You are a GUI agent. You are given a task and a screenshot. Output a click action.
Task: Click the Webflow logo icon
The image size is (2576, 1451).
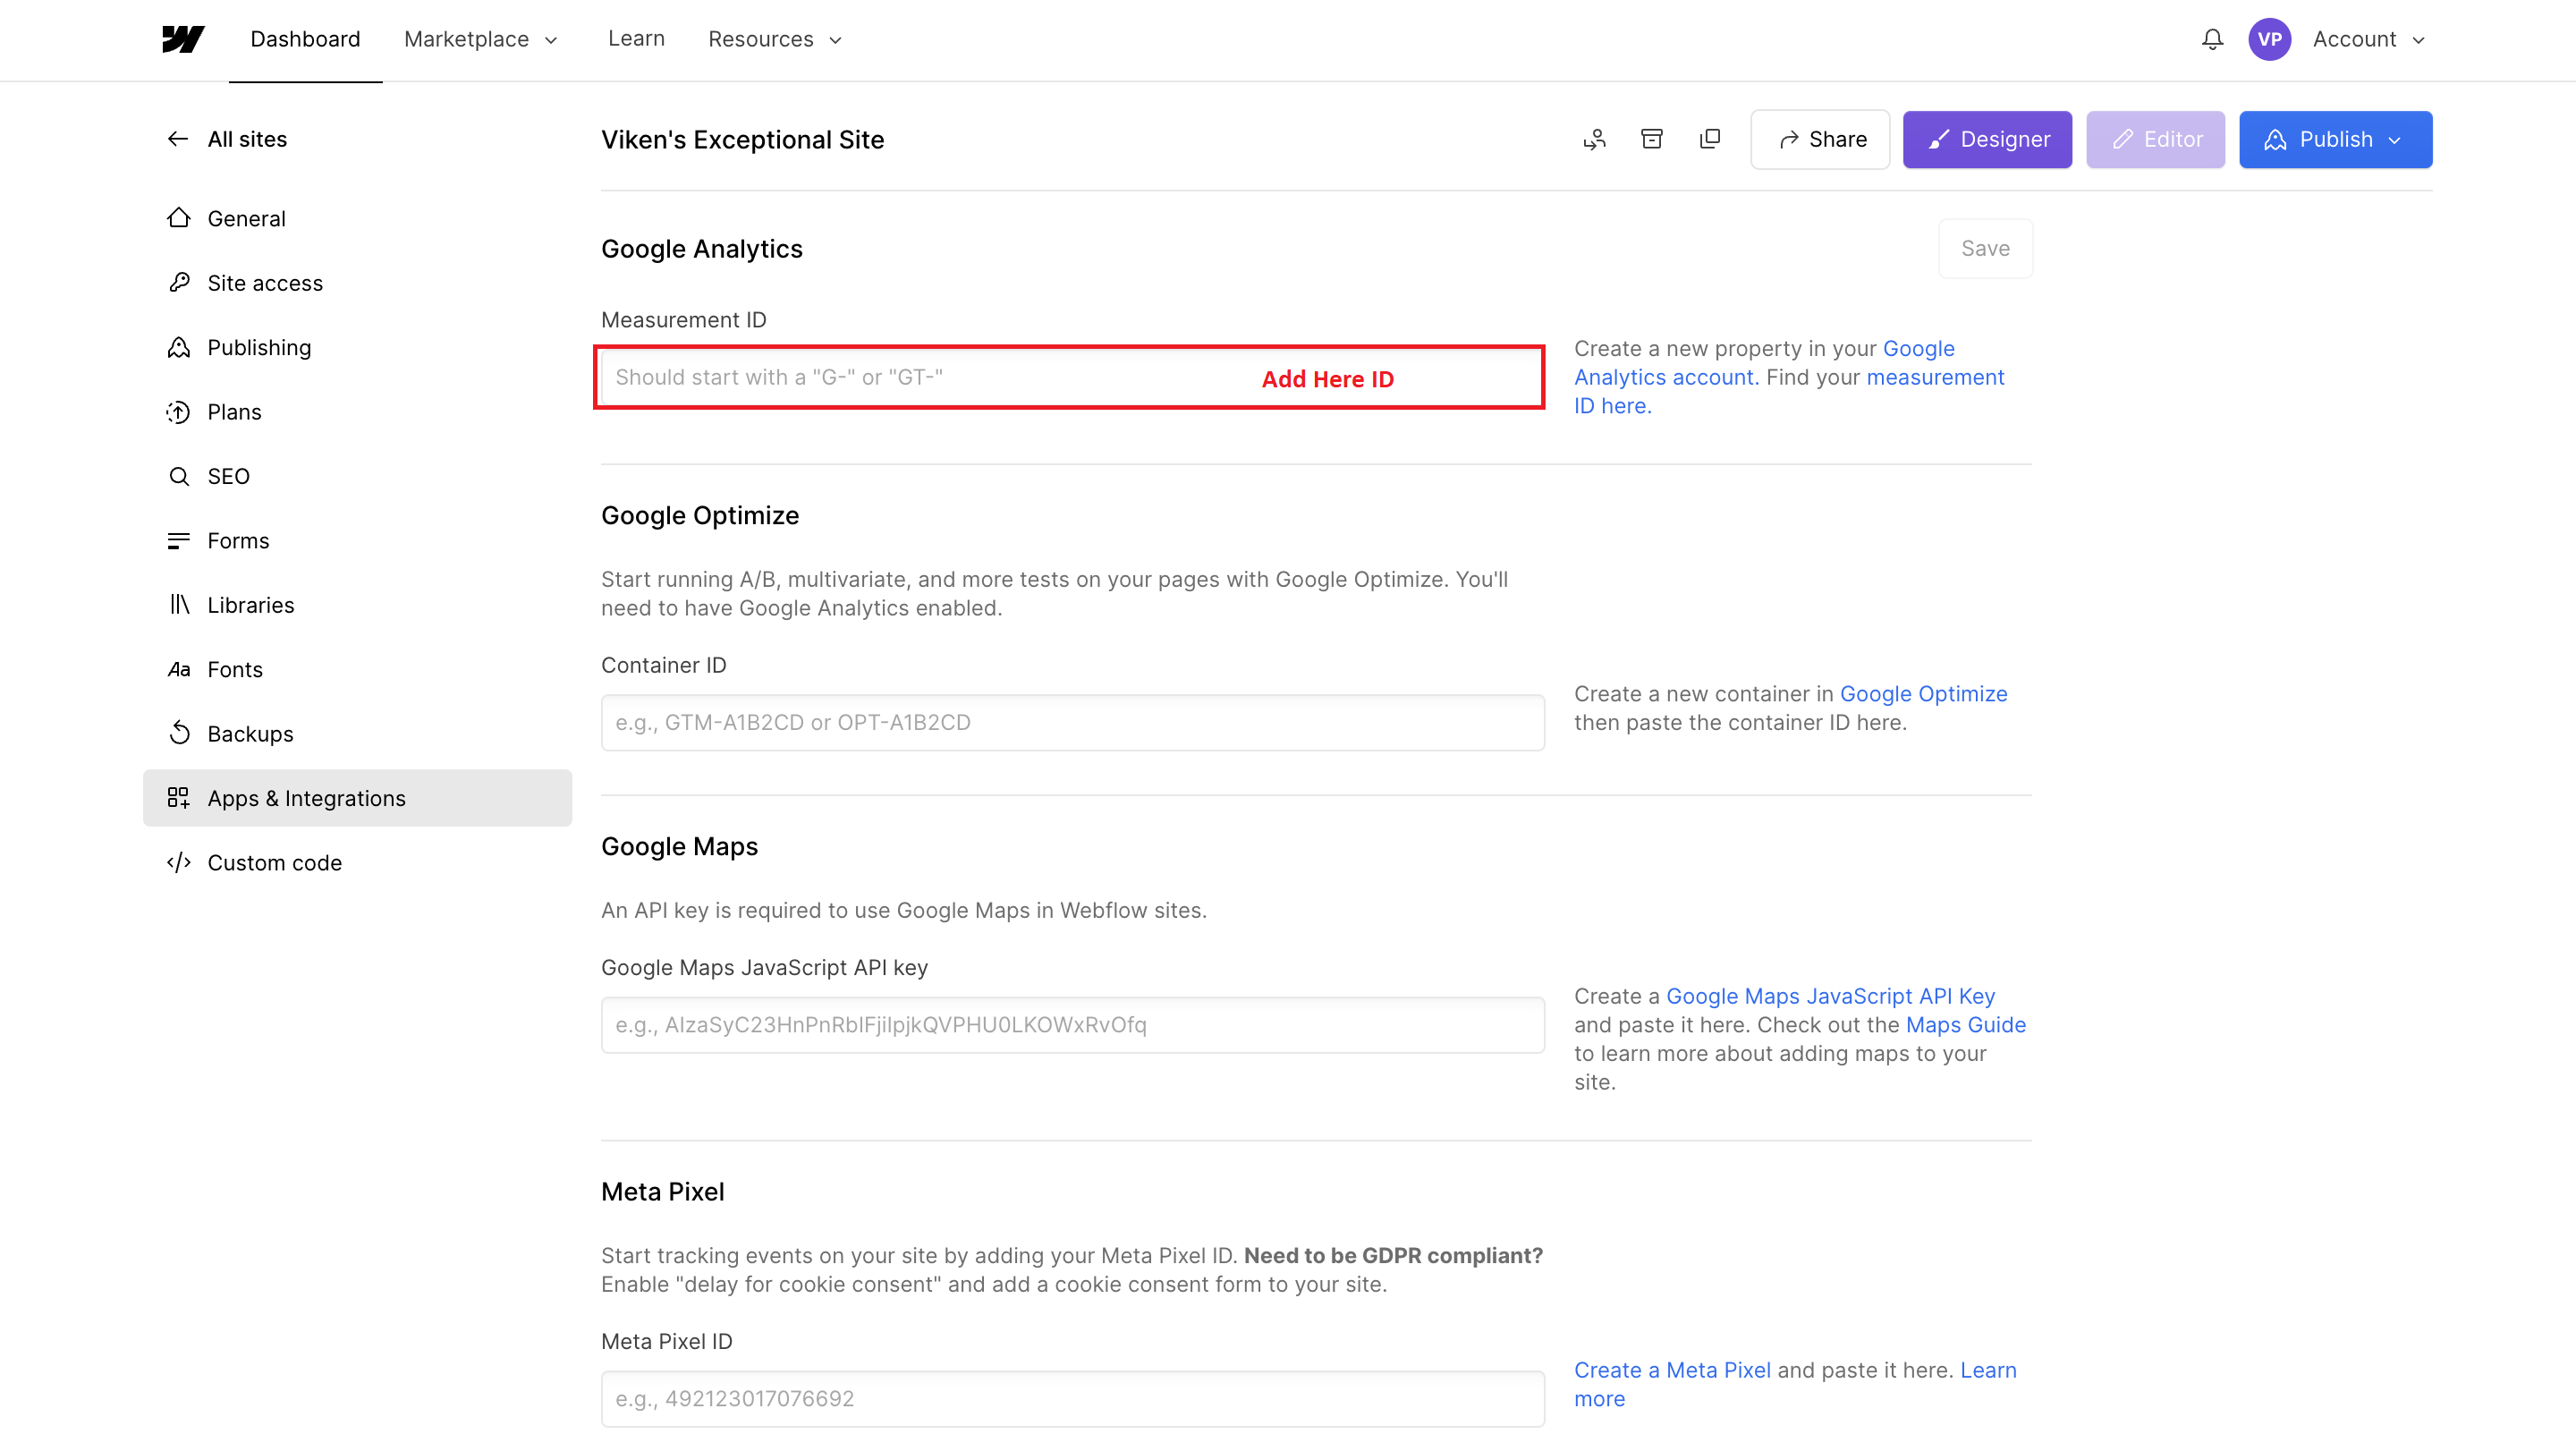point(183,39)
